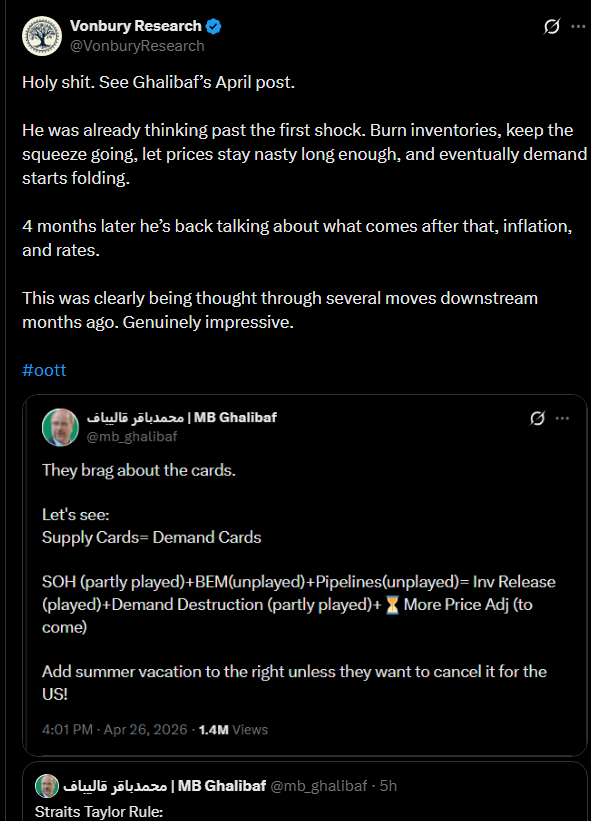591x821 pixels.
Task: Click the 1.4M Views count
Action: coord(233,729)
